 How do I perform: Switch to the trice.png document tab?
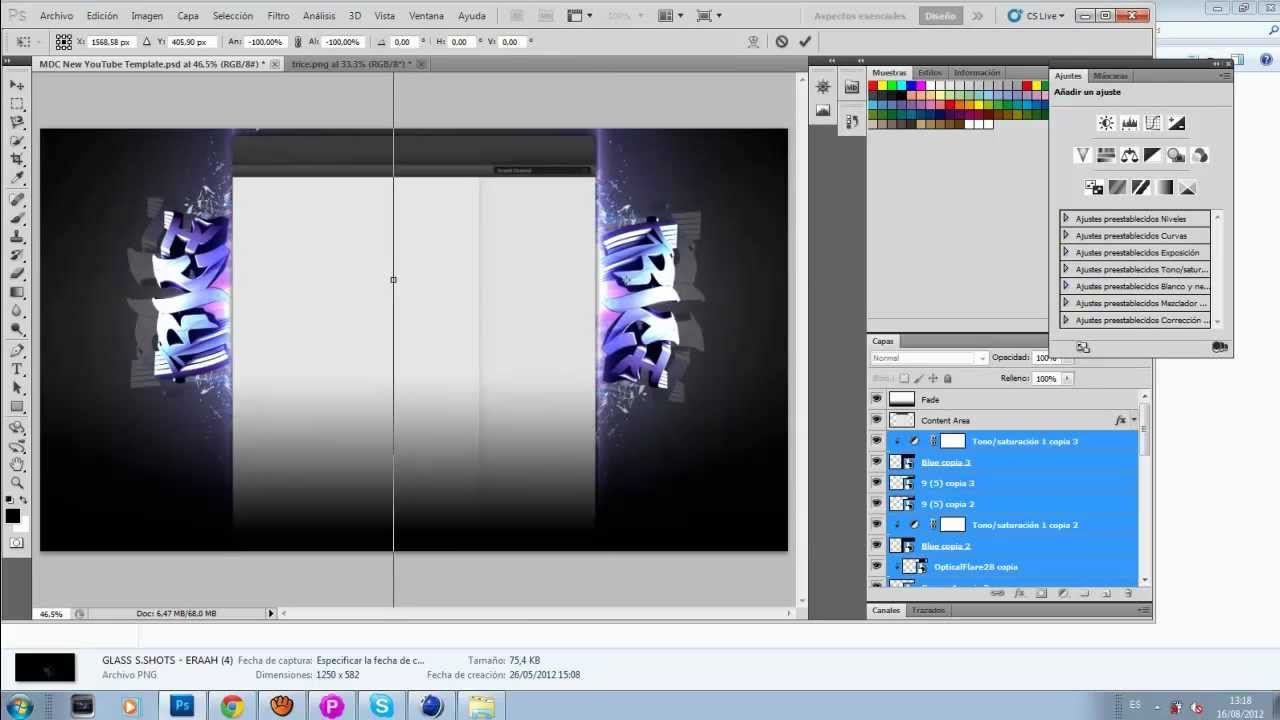tap(350, 64)
